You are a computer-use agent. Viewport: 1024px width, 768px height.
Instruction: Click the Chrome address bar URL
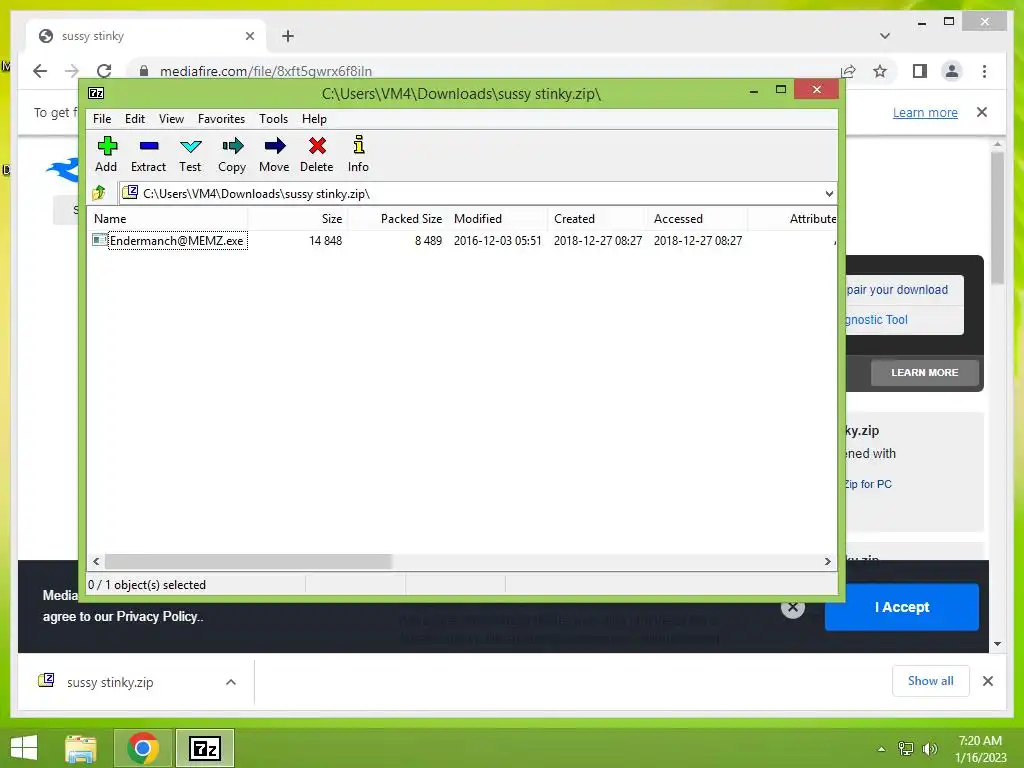tap(266, 71)
